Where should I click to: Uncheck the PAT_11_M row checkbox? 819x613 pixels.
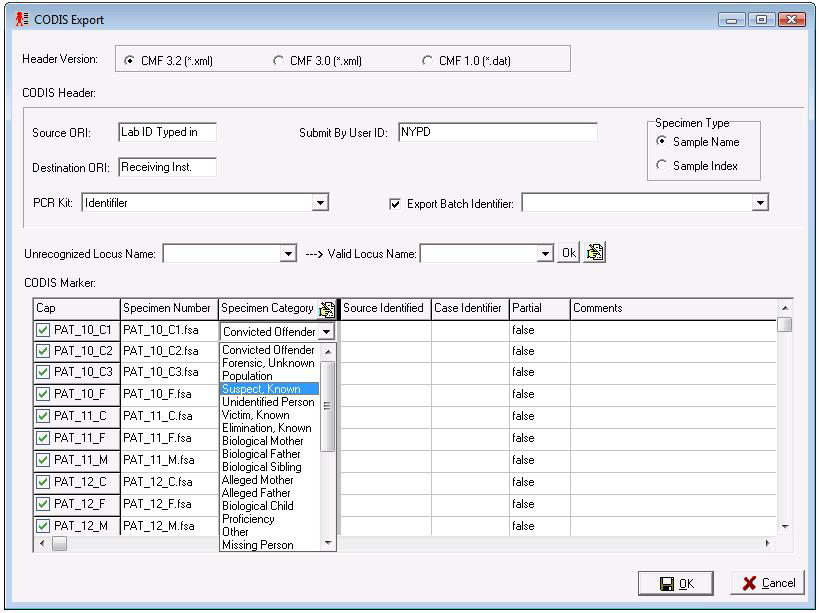tap(43, 460)
